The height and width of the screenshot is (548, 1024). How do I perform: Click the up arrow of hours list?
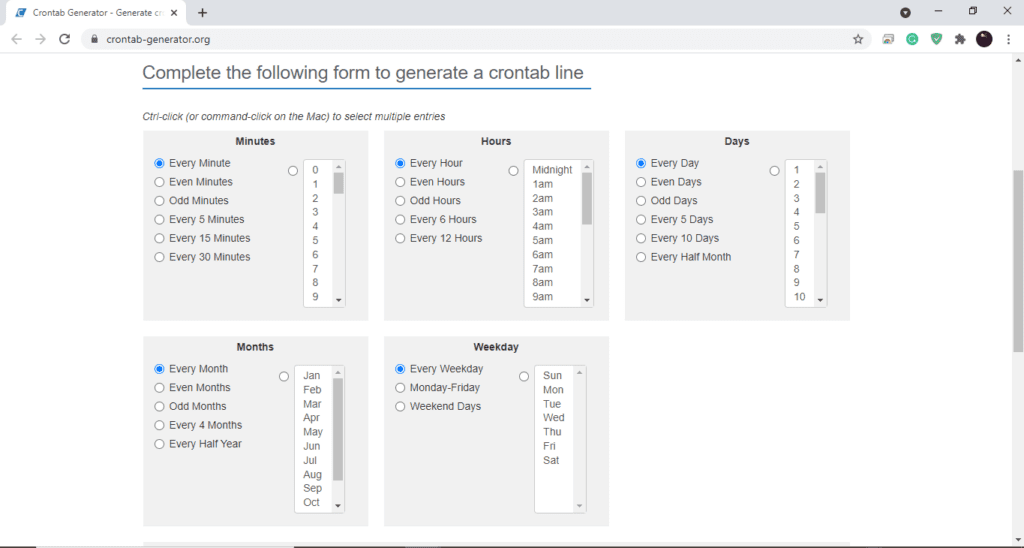(x=586, y=167)
